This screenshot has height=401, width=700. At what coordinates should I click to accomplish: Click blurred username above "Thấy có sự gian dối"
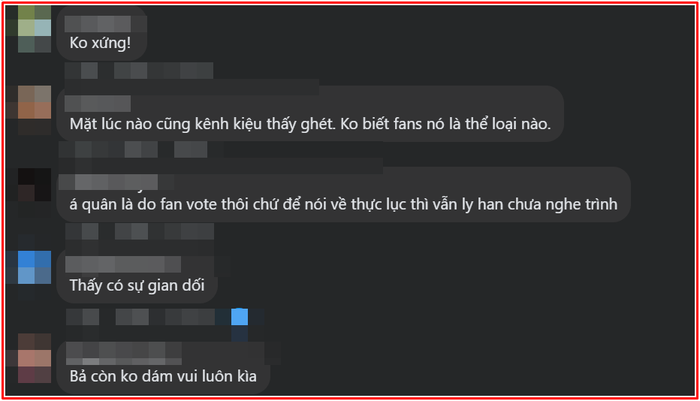click(123, 264)
